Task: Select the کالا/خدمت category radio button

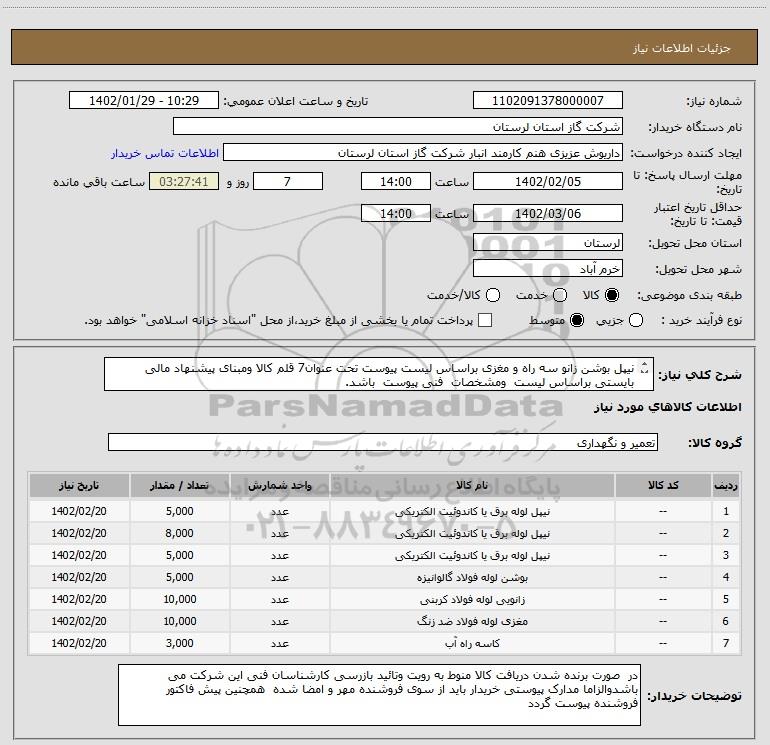Action: tap(493, 295)
